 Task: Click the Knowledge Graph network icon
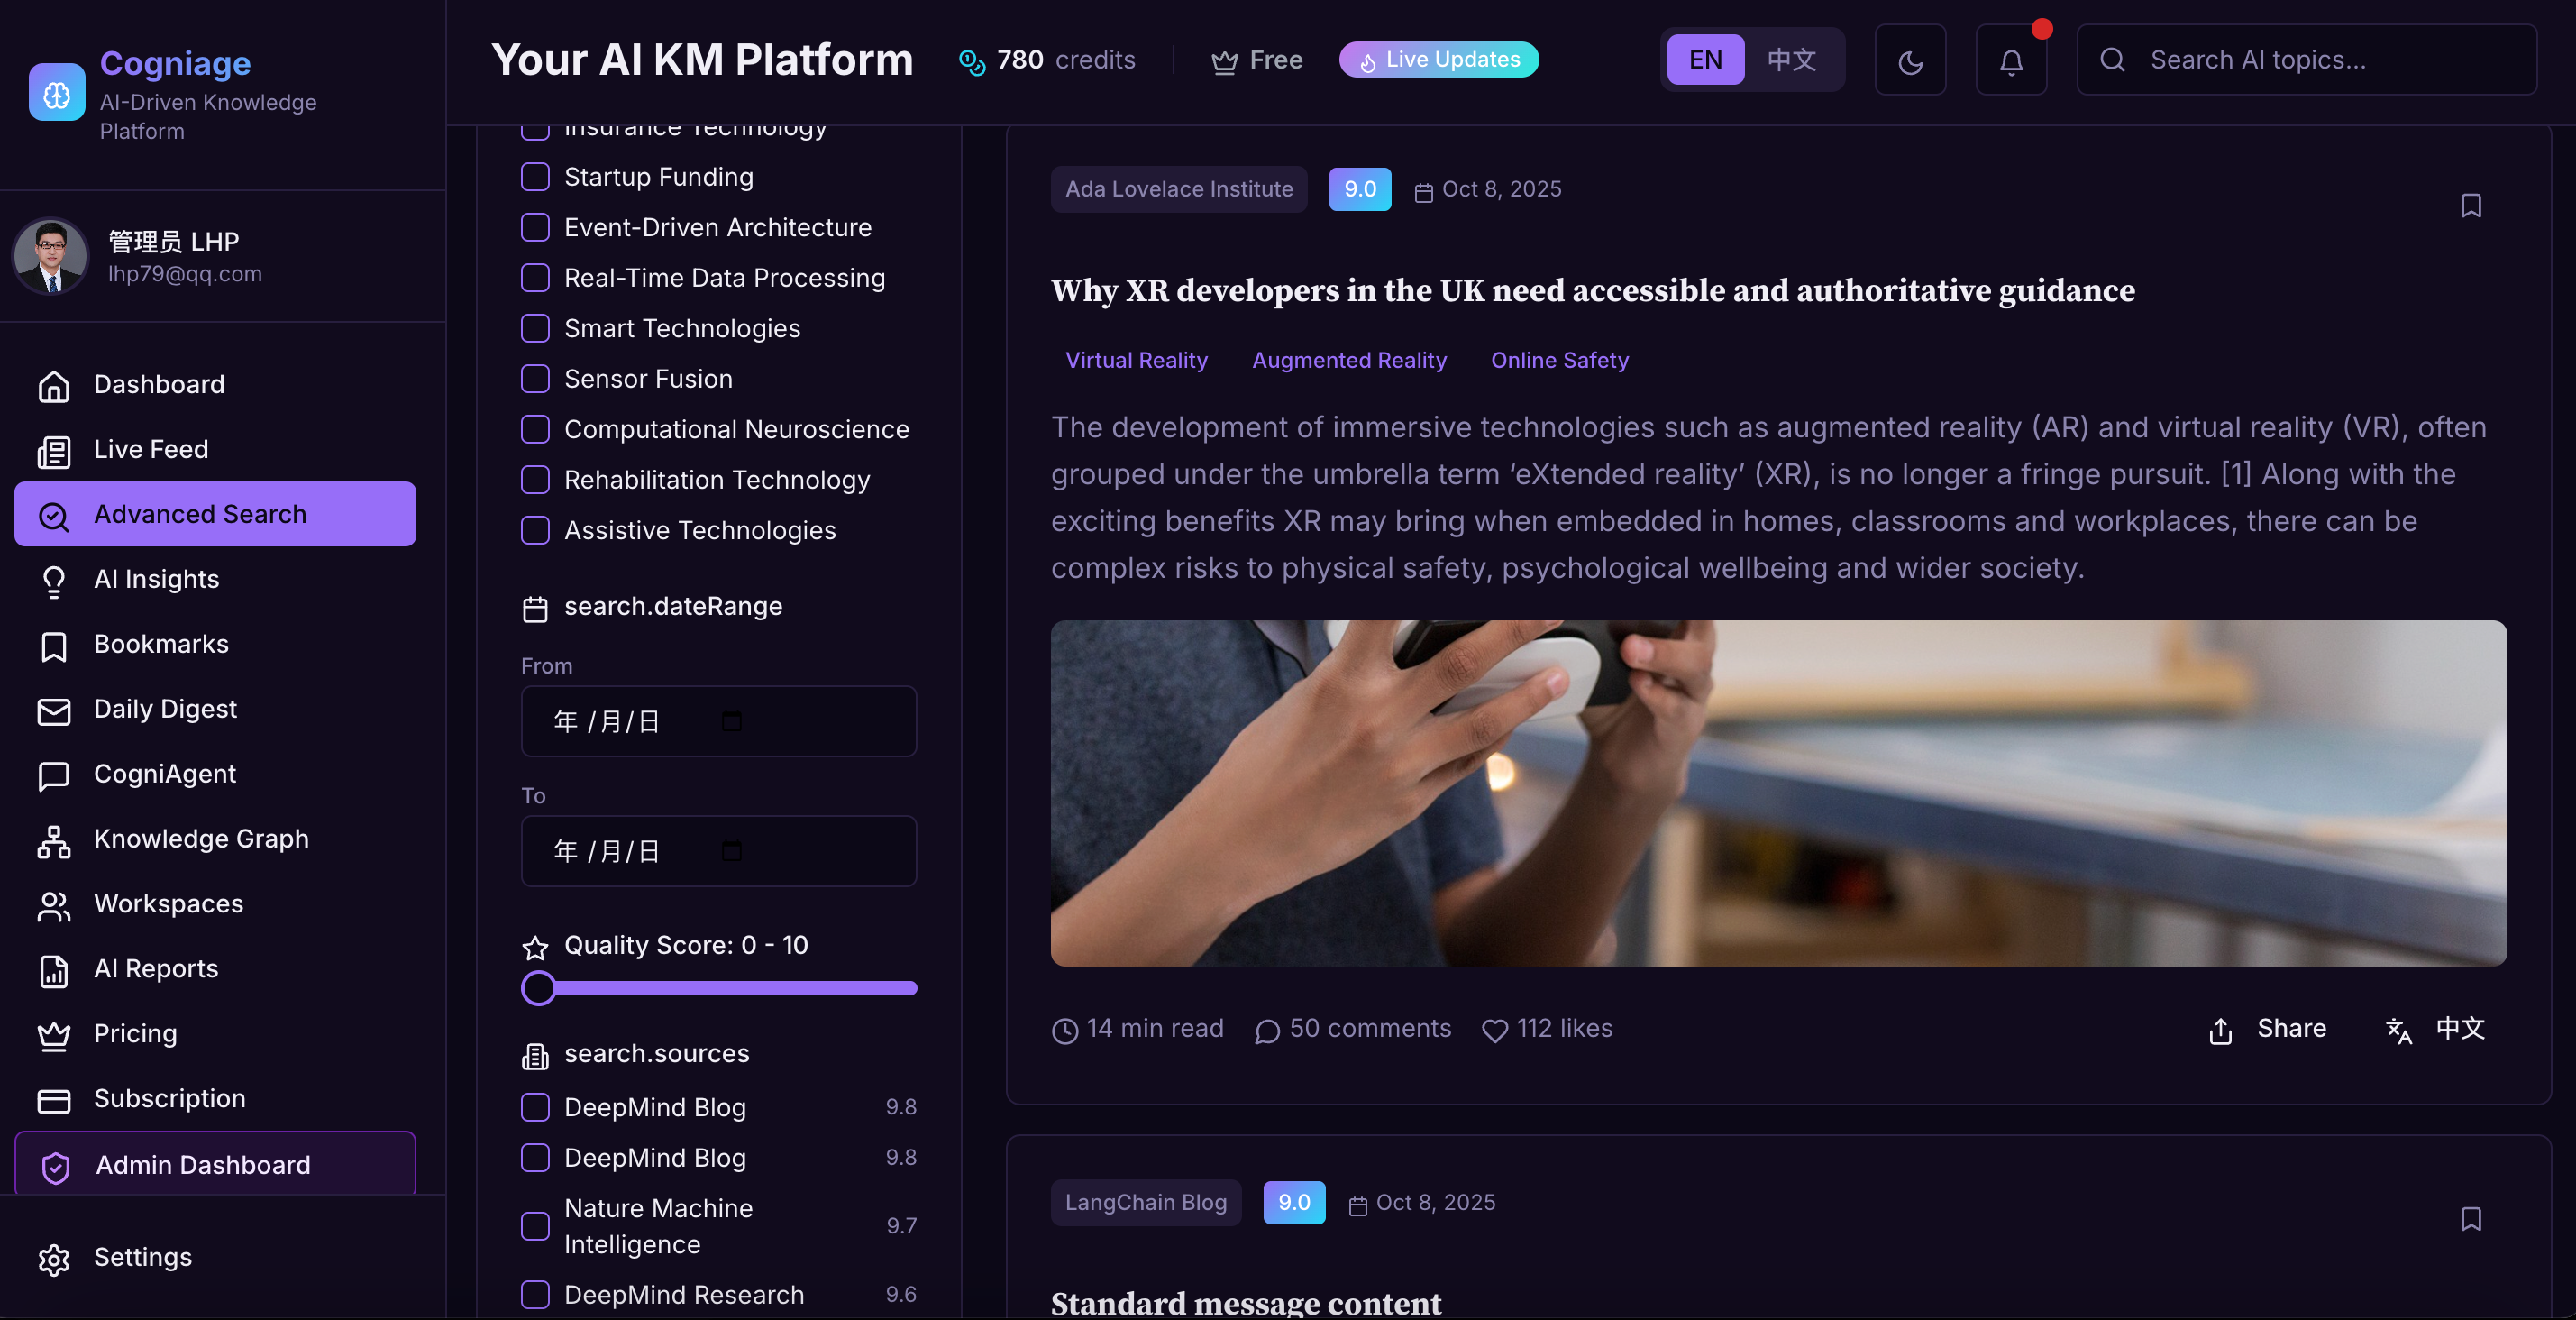pos(54,840)
